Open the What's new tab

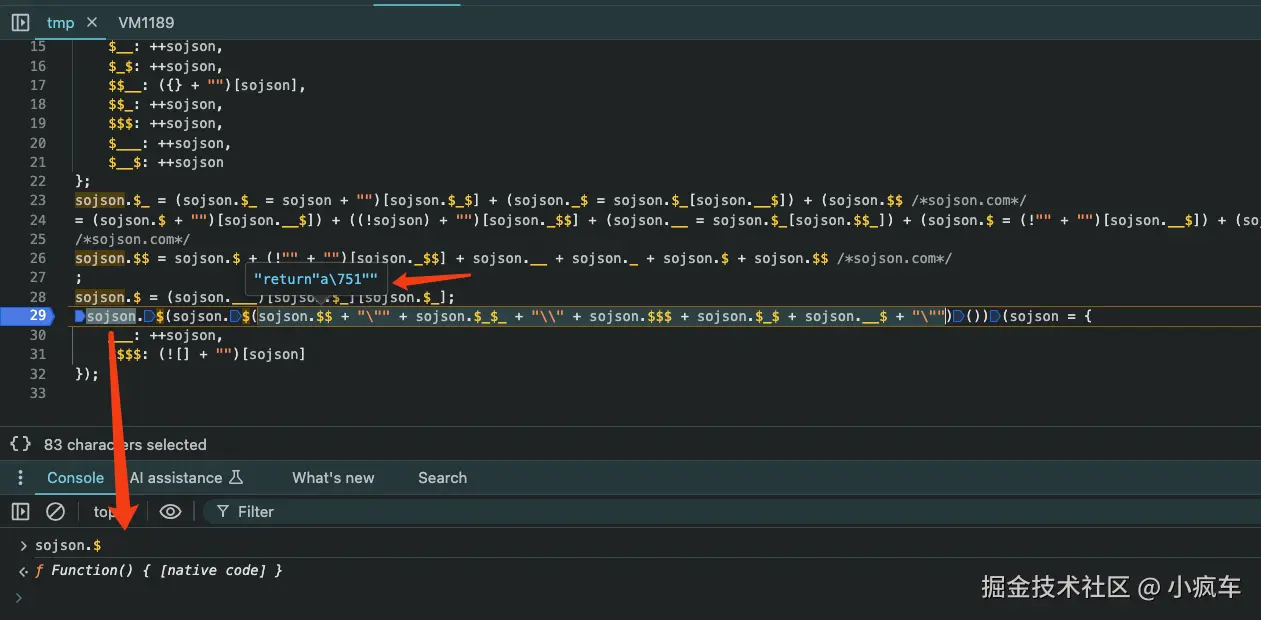click(333, 478)
